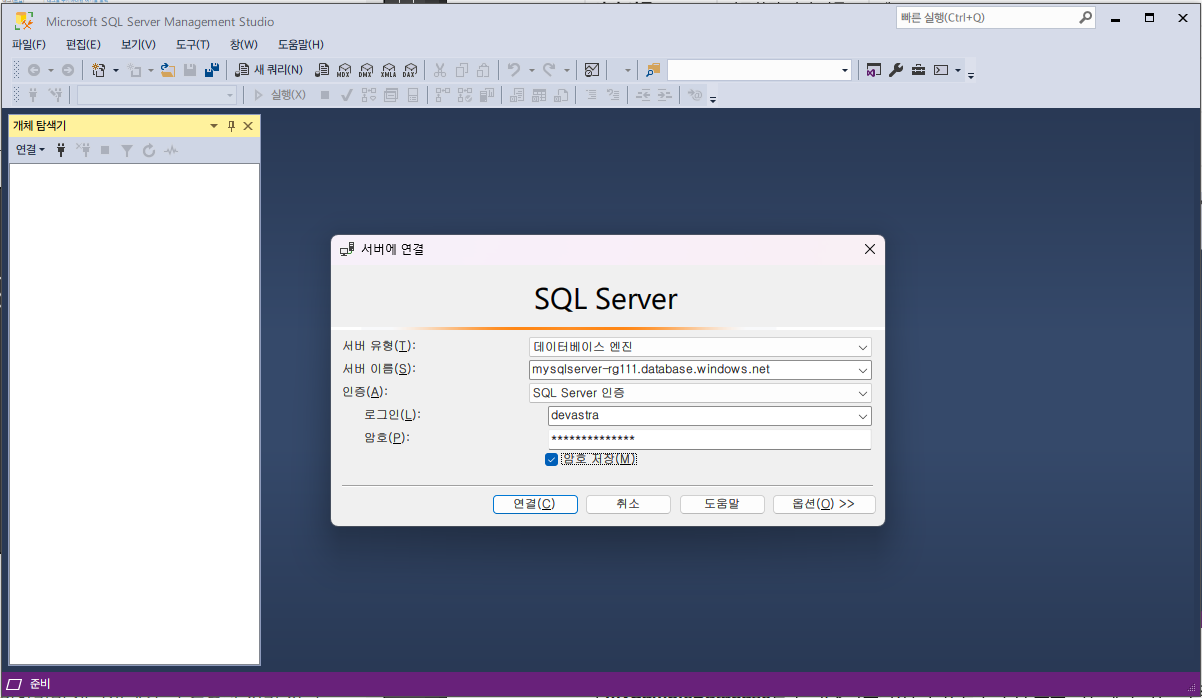Open a DMX query icon

pyautogui.click(x=366, y=70)
